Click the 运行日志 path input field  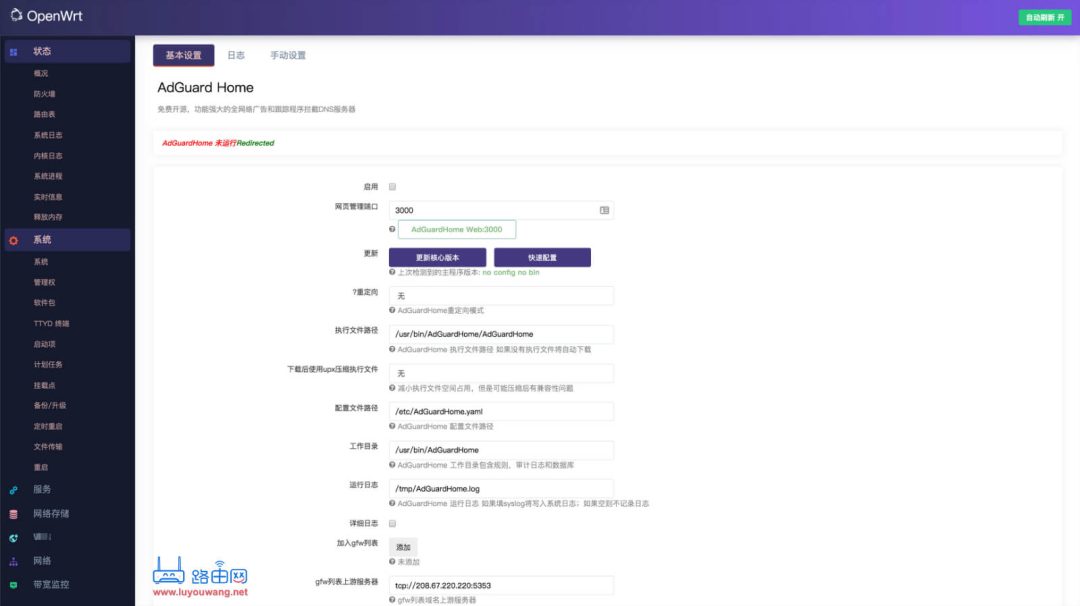point(501,488)
